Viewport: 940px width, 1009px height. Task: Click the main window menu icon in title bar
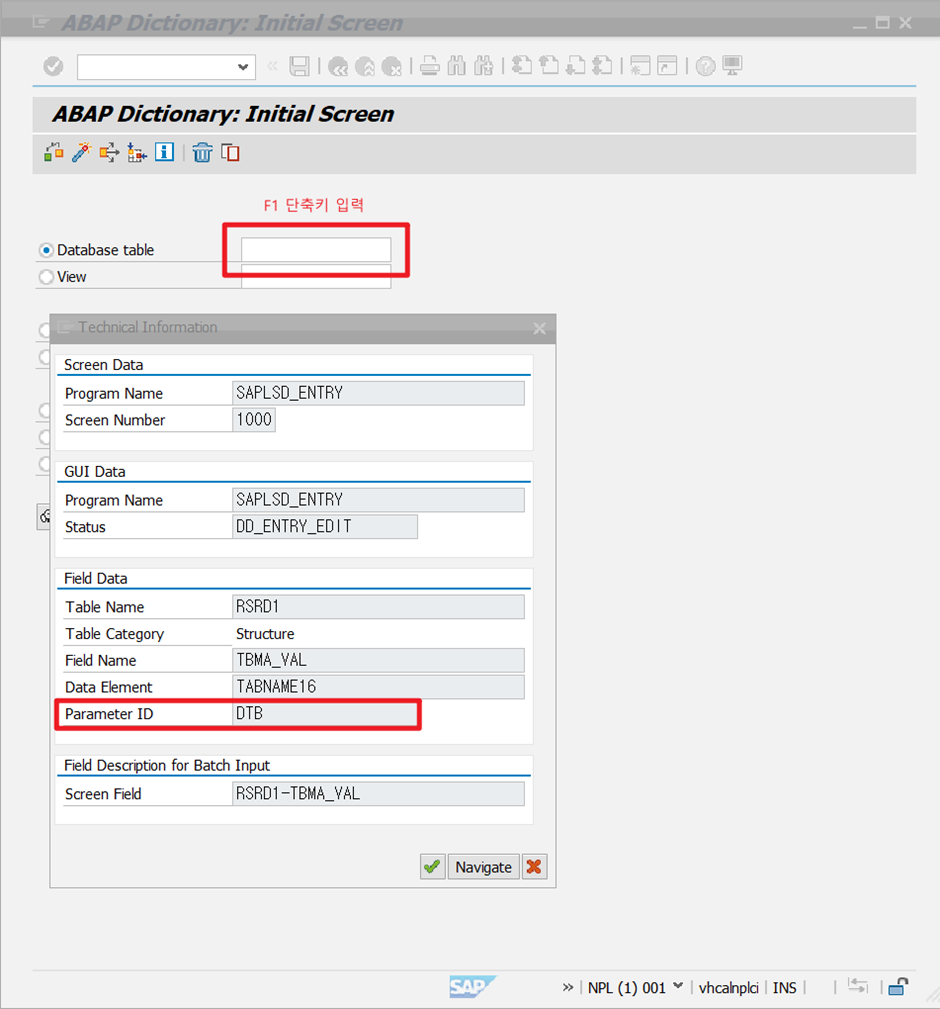41,23
